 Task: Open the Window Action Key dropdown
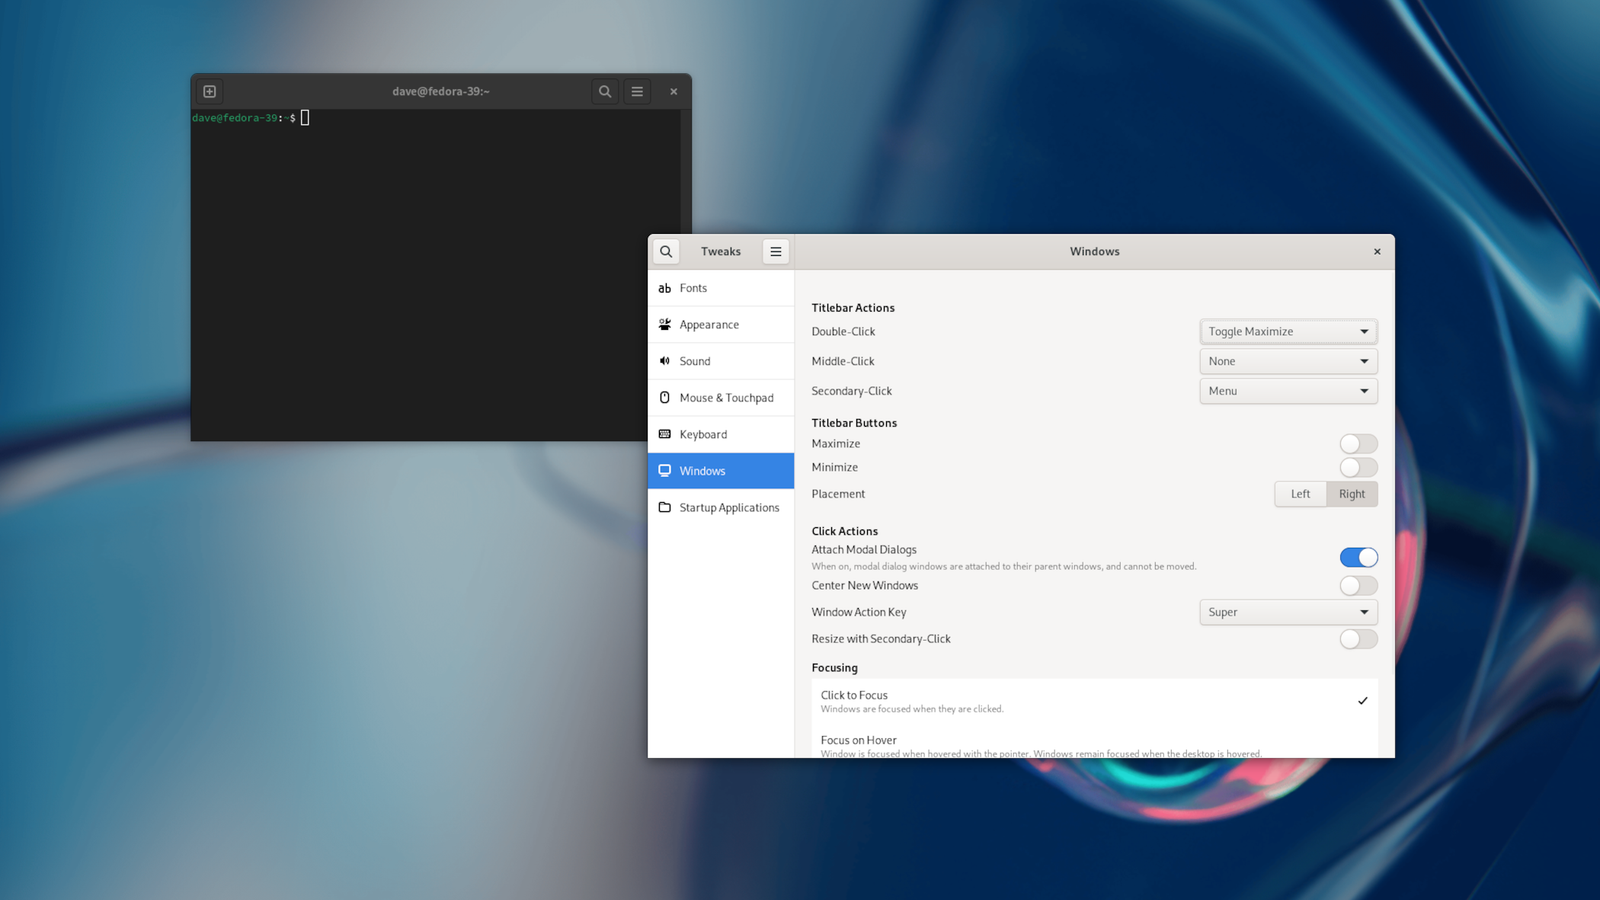(x=1289, y=612)
